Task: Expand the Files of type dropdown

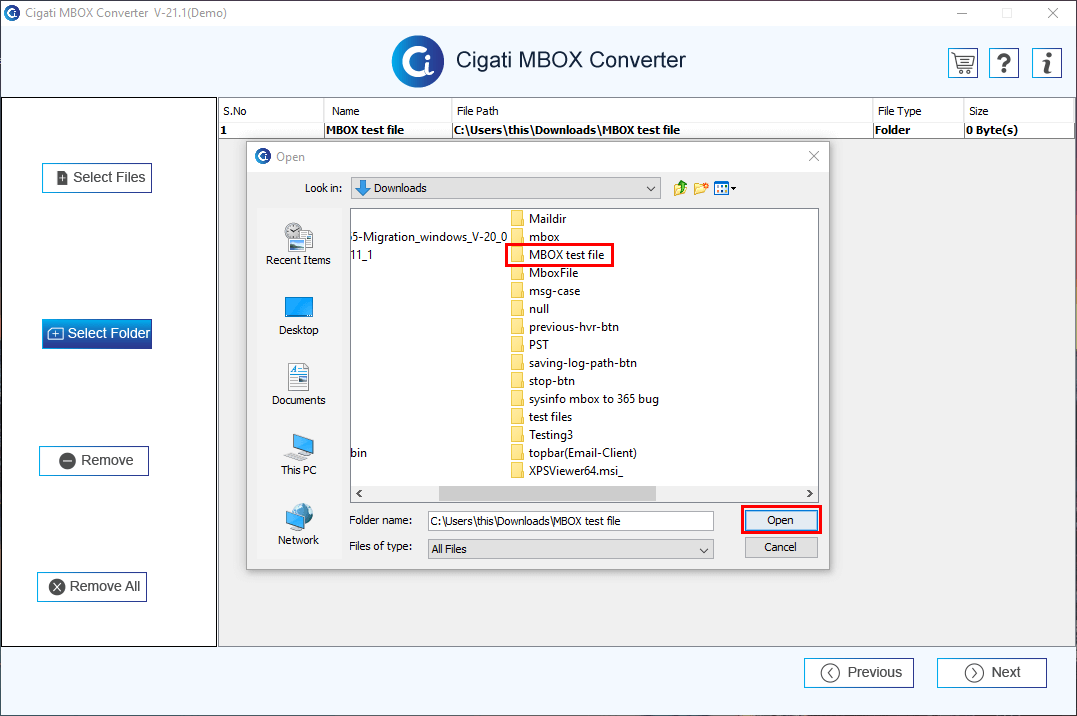Action: pos(570,549)
